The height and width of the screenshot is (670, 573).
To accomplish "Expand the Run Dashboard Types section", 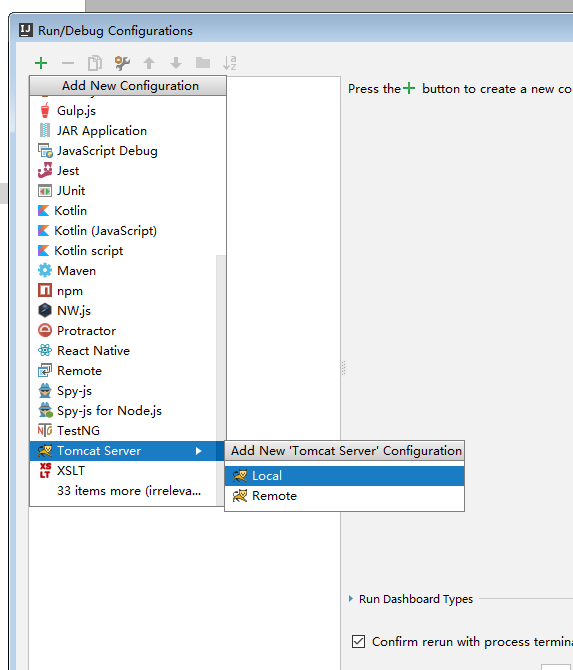I will coord(351,599).
